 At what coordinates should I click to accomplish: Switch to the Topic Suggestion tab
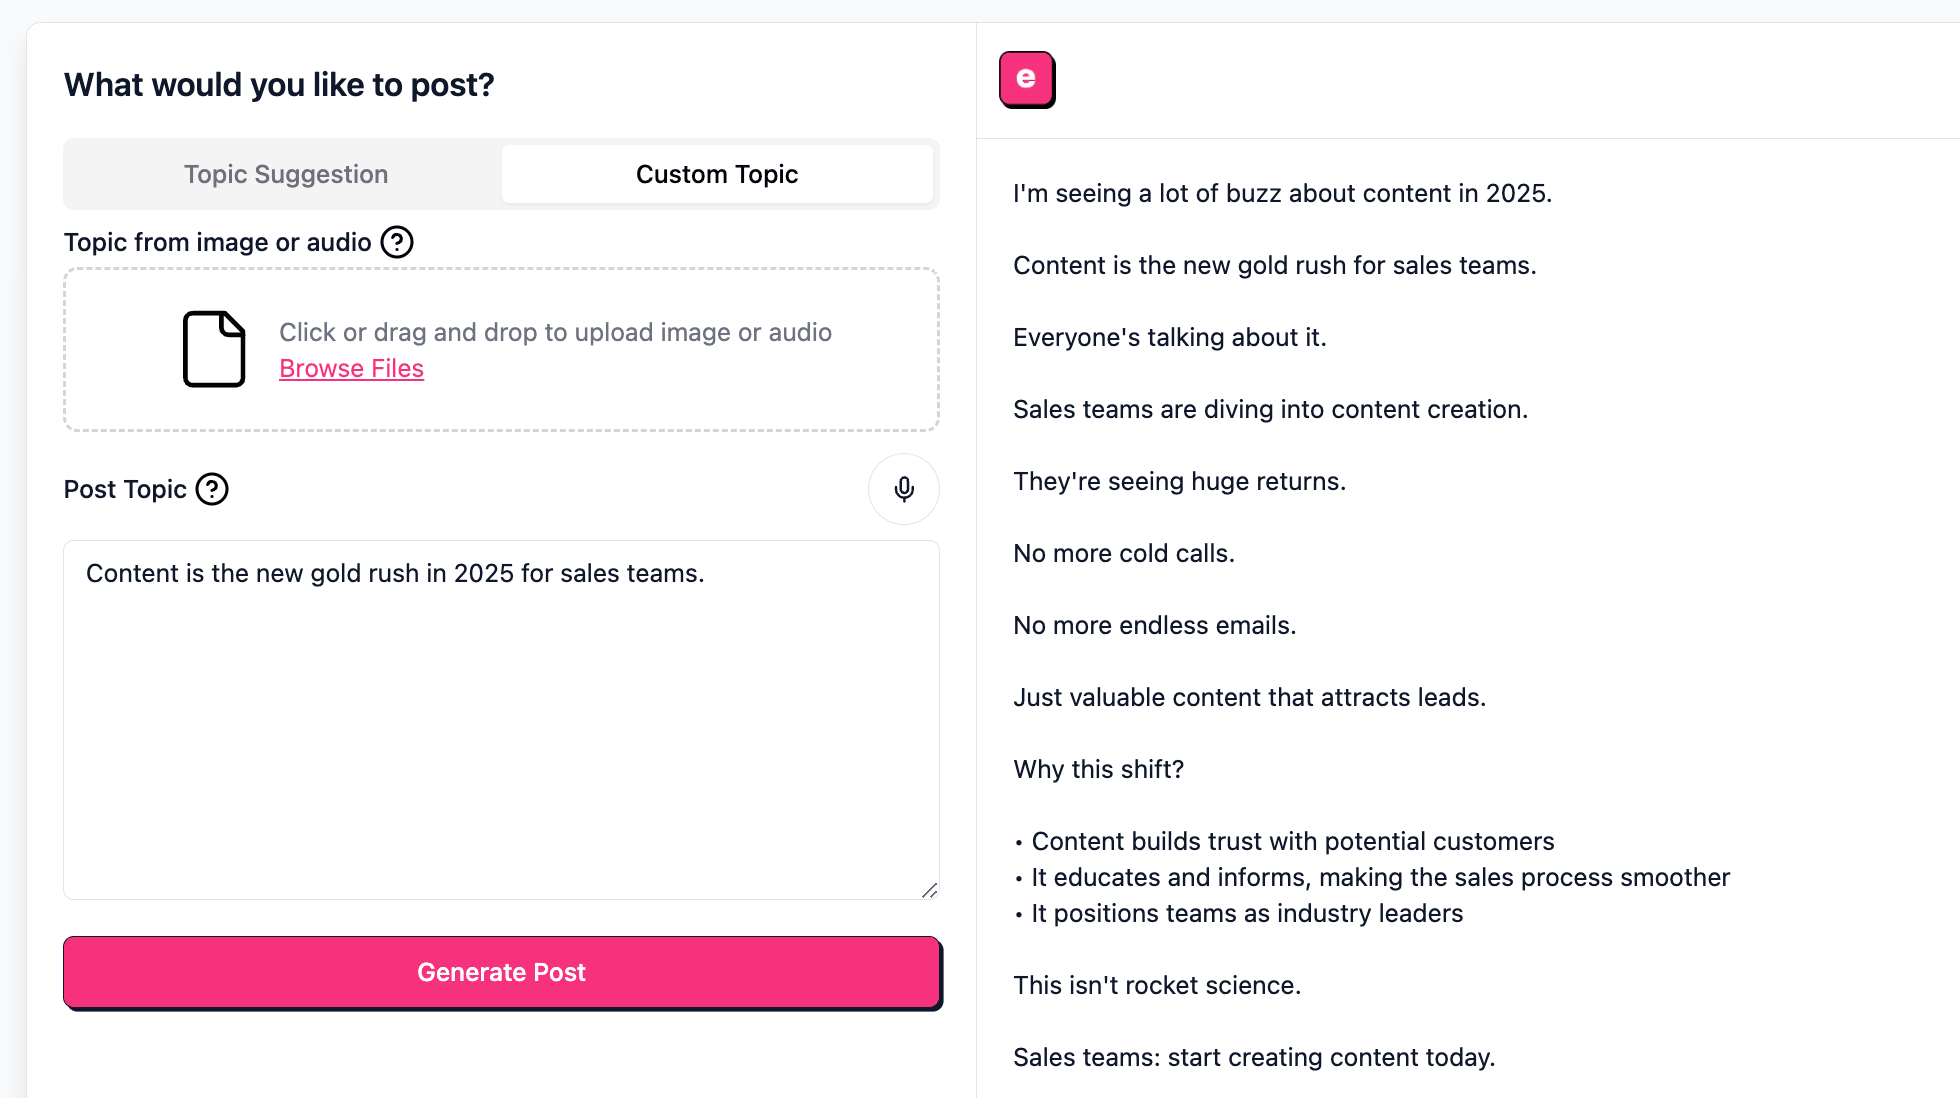coord(285,174)
